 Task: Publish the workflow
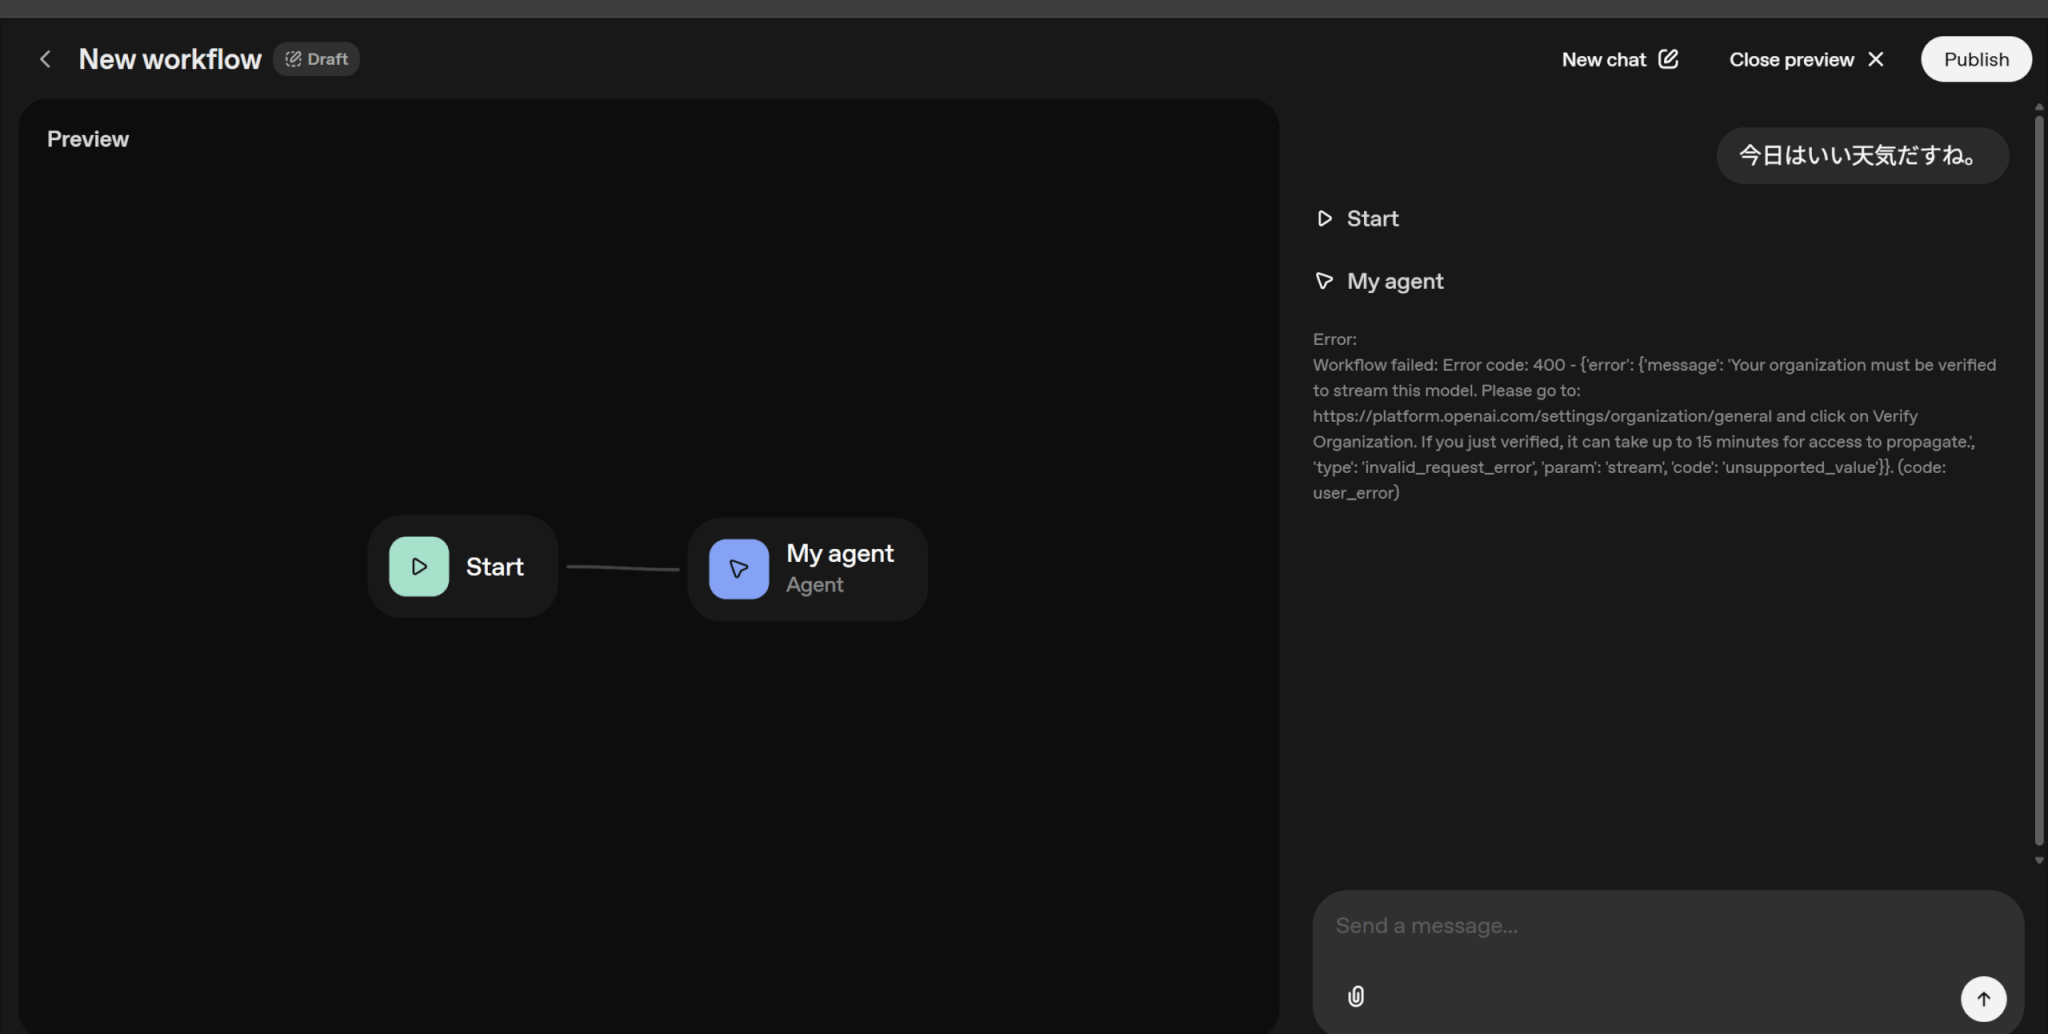click(x=1975, y=60)
